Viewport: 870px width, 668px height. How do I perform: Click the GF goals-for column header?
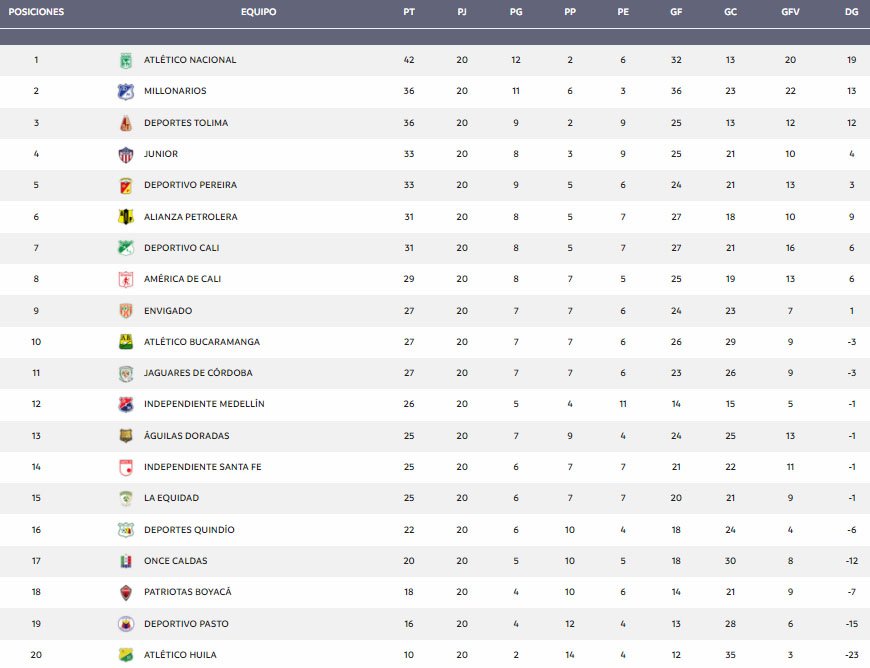pos(676,12)
